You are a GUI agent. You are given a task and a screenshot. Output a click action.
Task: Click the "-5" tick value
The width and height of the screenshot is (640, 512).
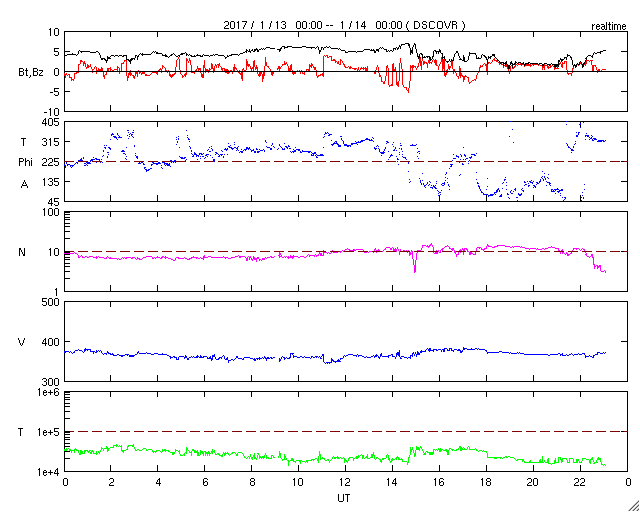coord(55,92)
